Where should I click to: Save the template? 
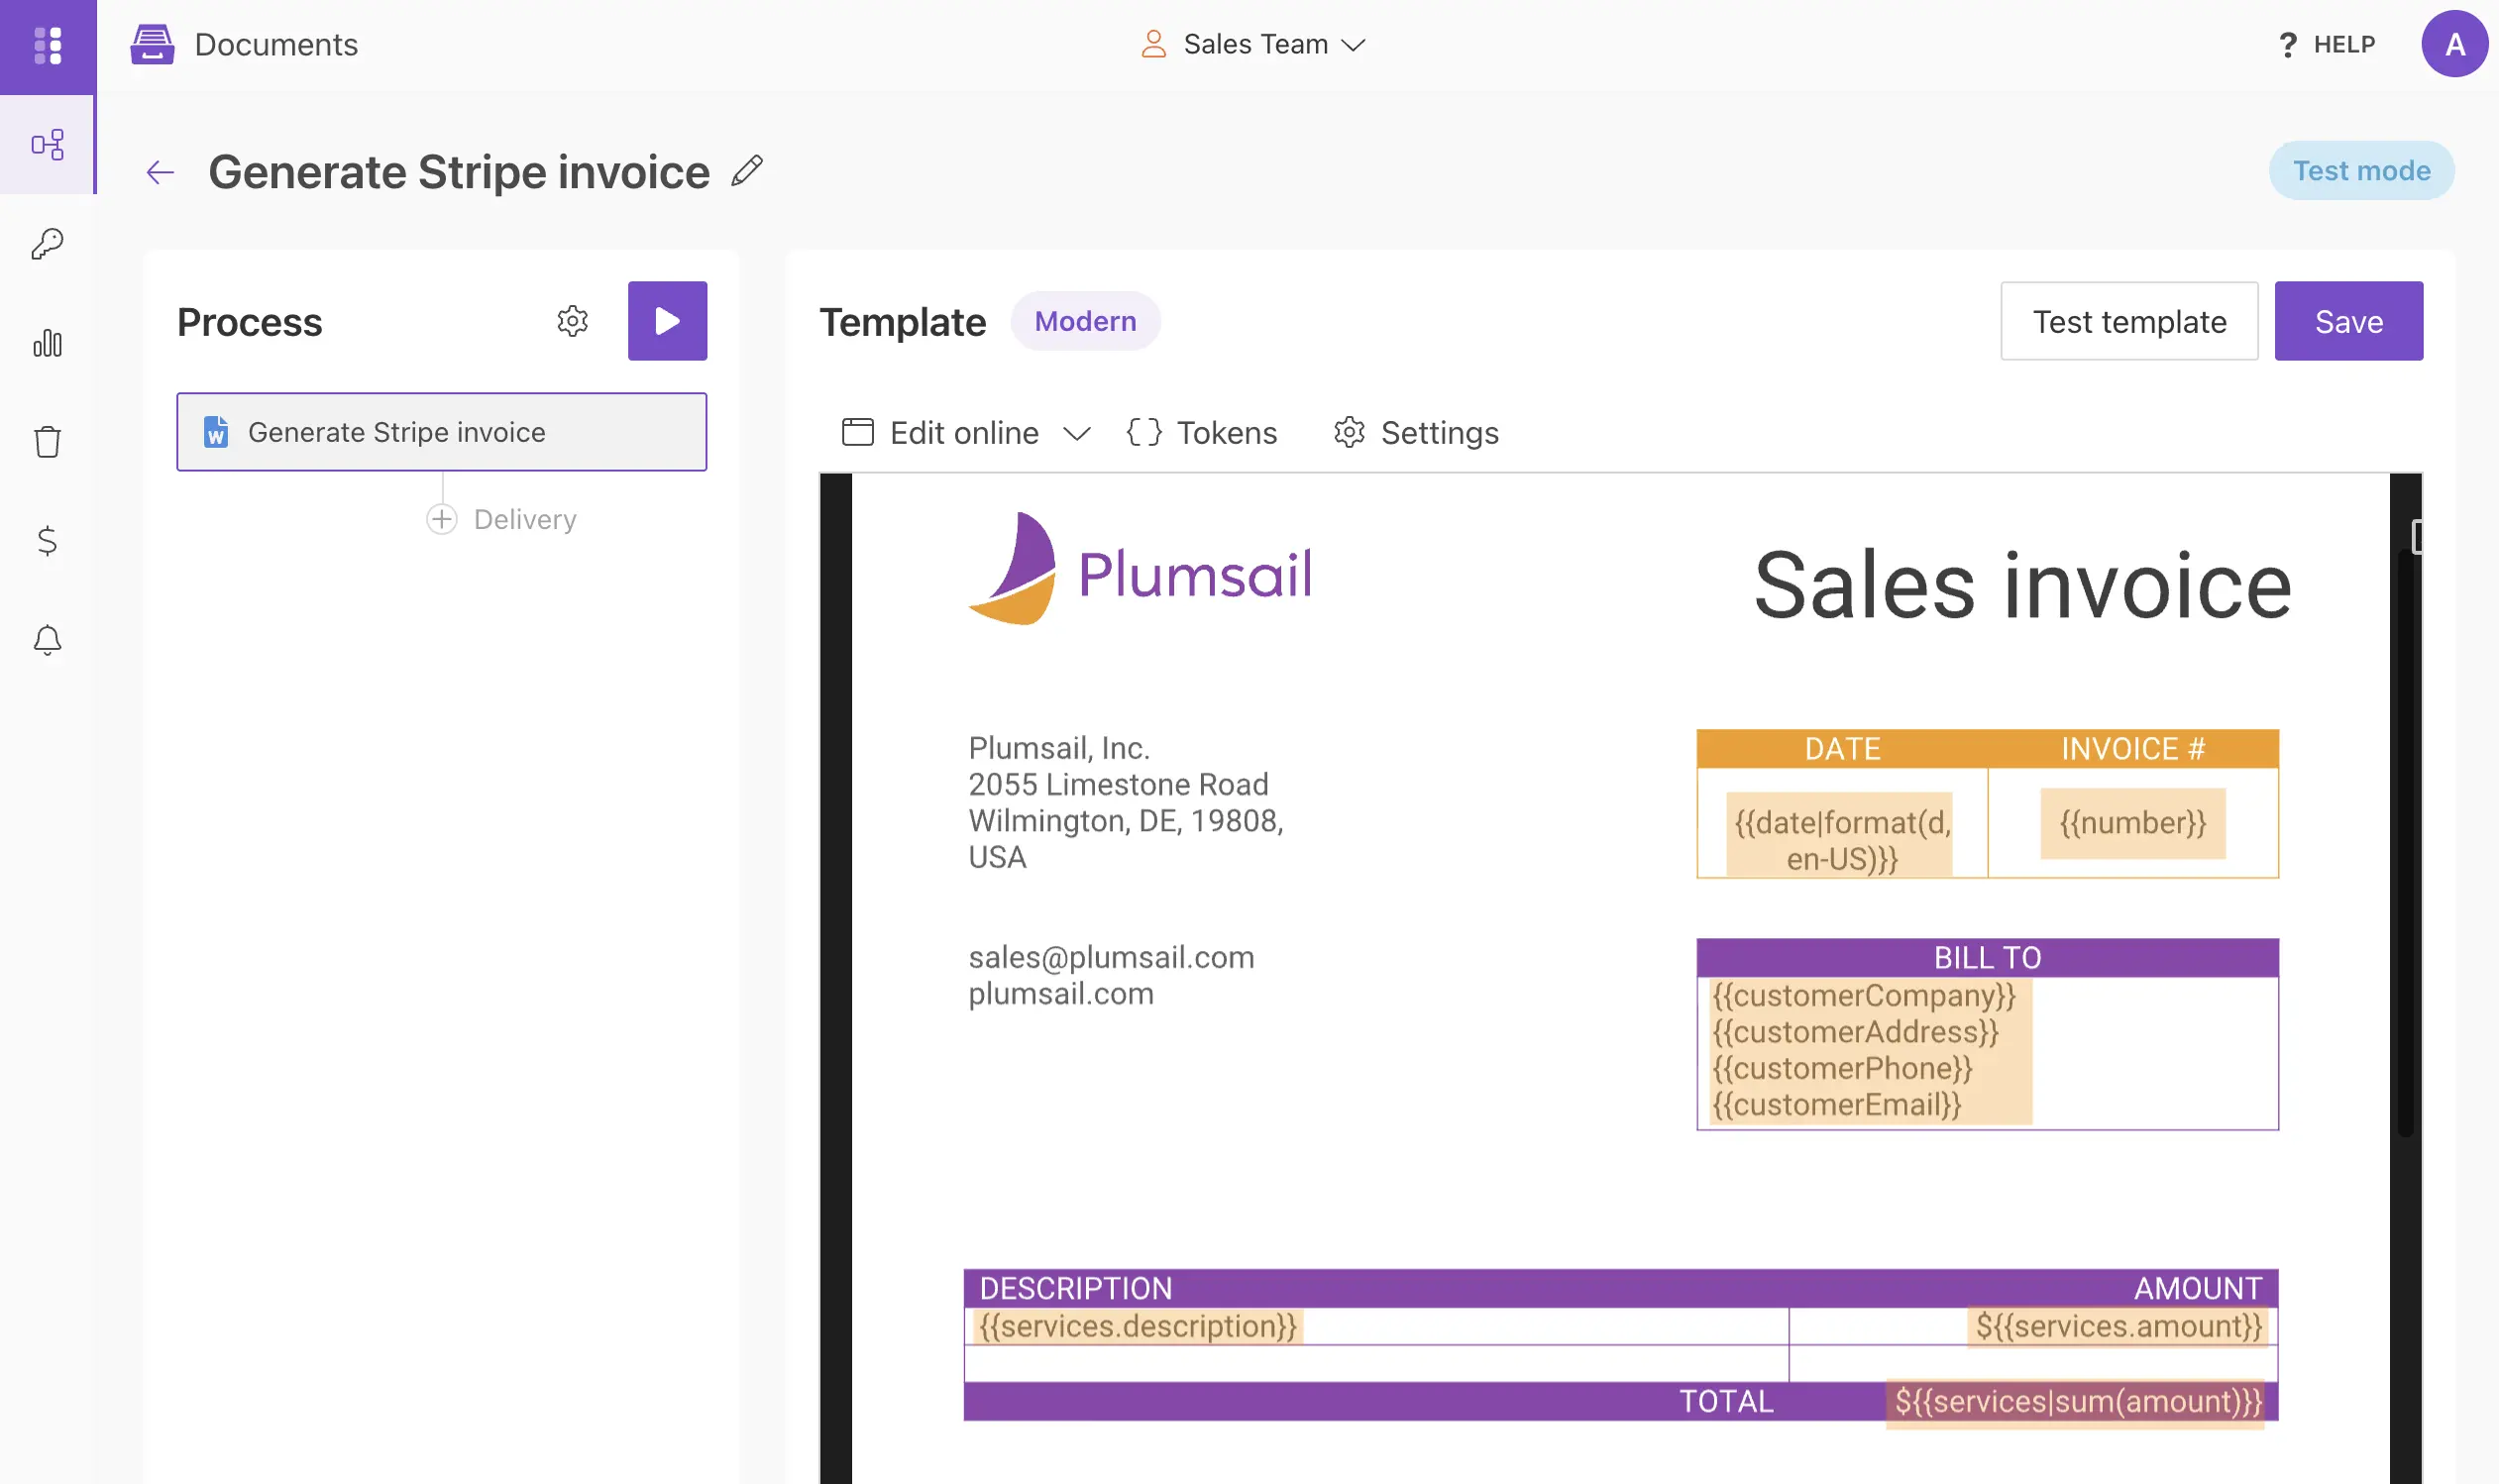coord(2348,321)
